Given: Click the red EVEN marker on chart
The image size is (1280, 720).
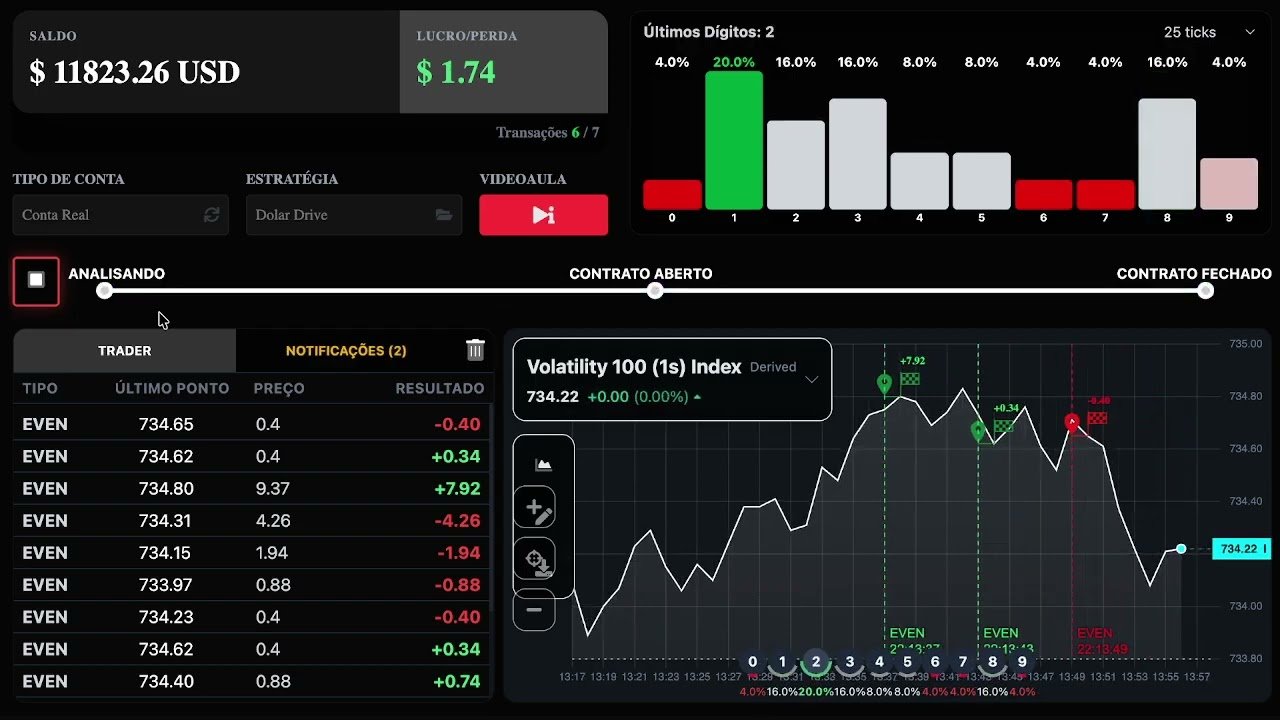Looking at the screenshot, I should click(1072, 423).
